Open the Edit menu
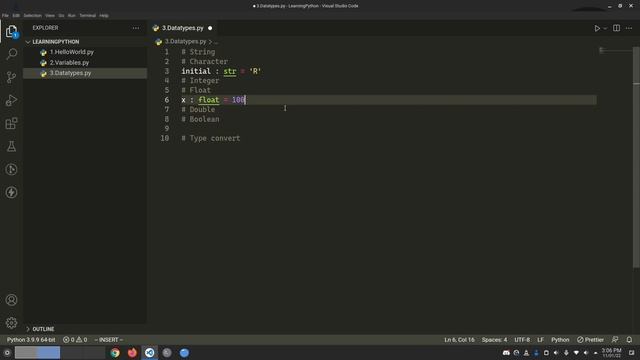 16,16
